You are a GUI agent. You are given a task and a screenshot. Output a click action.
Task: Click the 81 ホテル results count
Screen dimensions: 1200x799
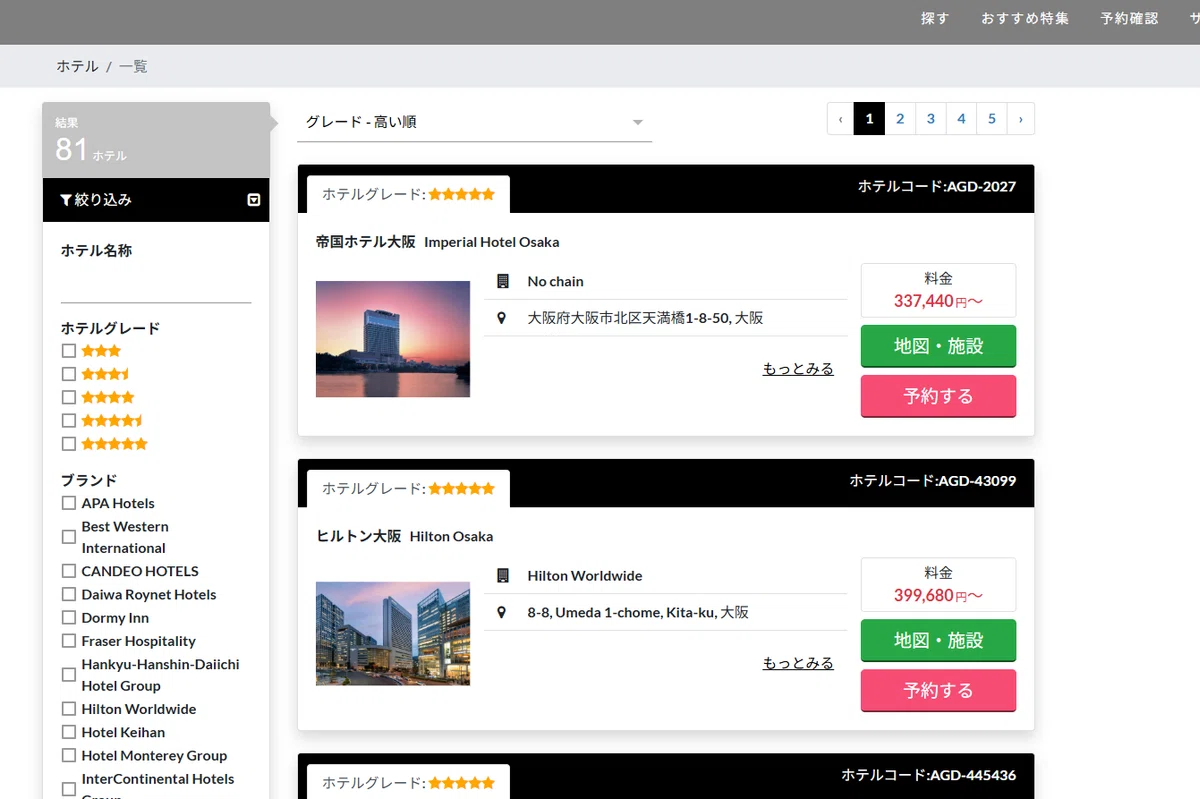(x=91, y=150)
